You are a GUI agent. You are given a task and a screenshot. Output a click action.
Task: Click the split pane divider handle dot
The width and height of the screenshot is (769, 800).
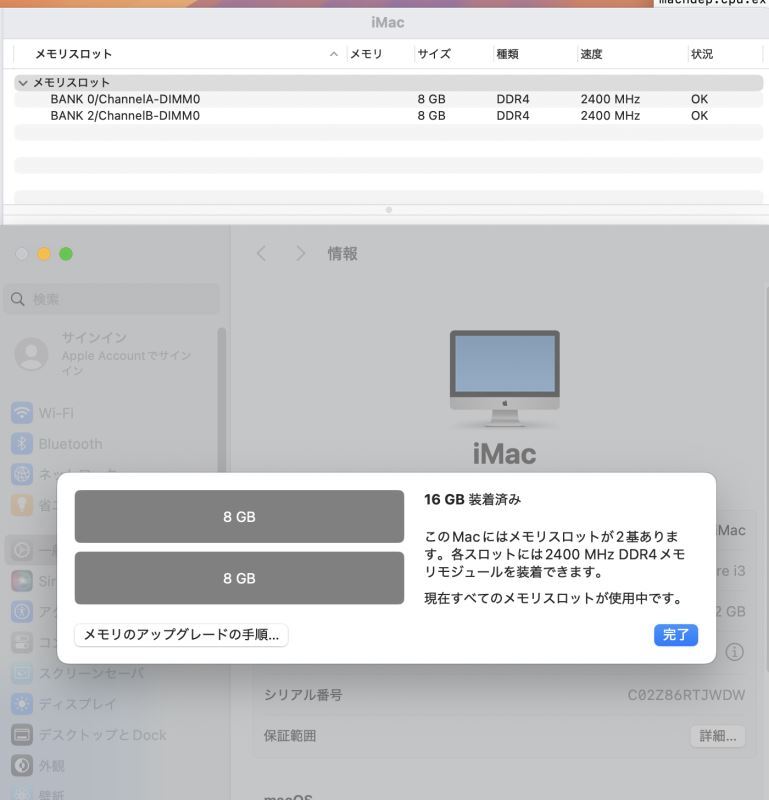tap(388, 210)
